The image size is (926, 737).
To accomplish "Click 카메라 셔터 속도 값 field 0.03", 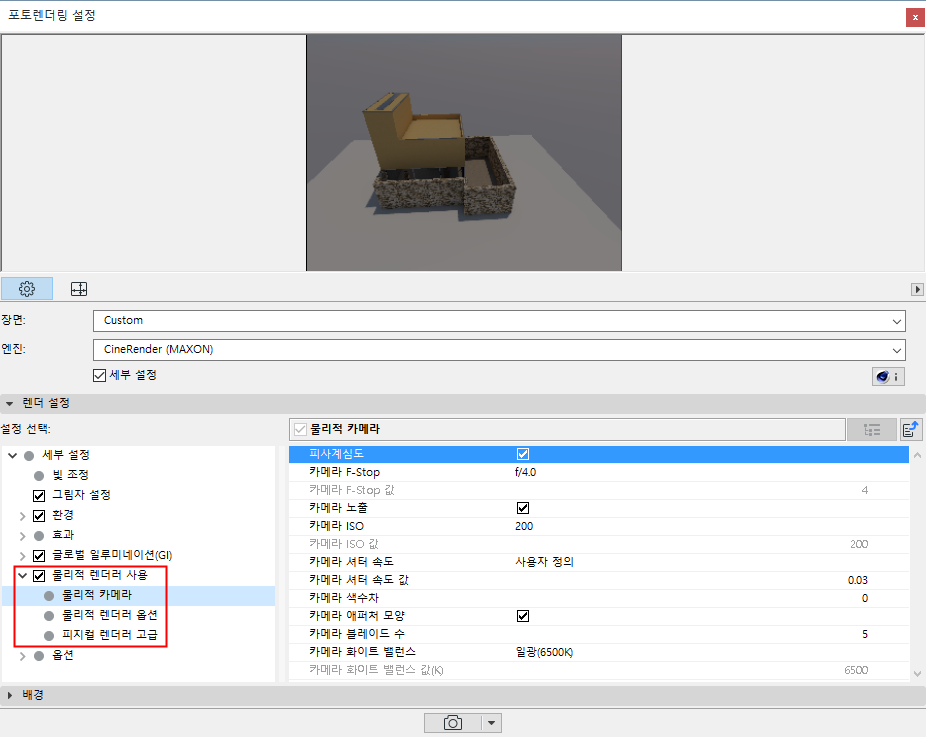I will (x=857, y=581).
